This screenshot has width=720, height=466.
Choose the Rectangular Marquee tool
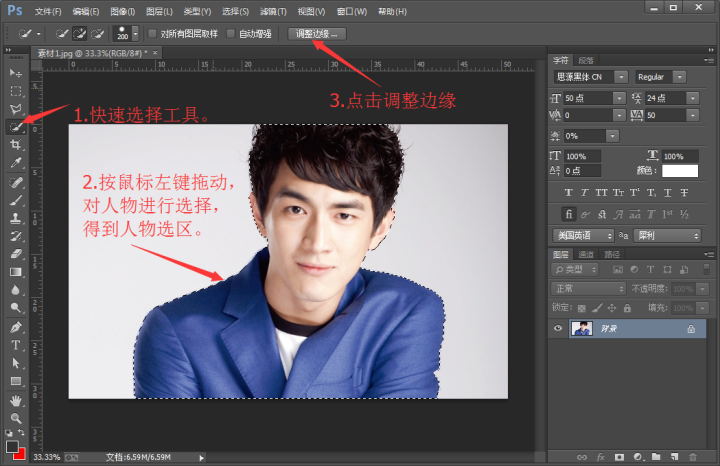point(16,91)
